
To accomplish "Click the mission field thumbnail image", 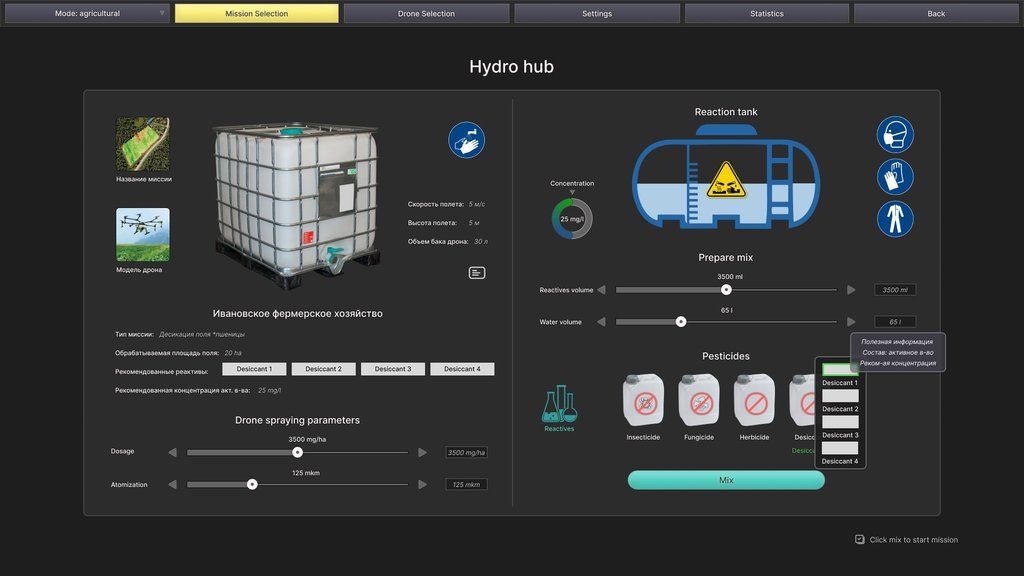I will click(142, 144).
